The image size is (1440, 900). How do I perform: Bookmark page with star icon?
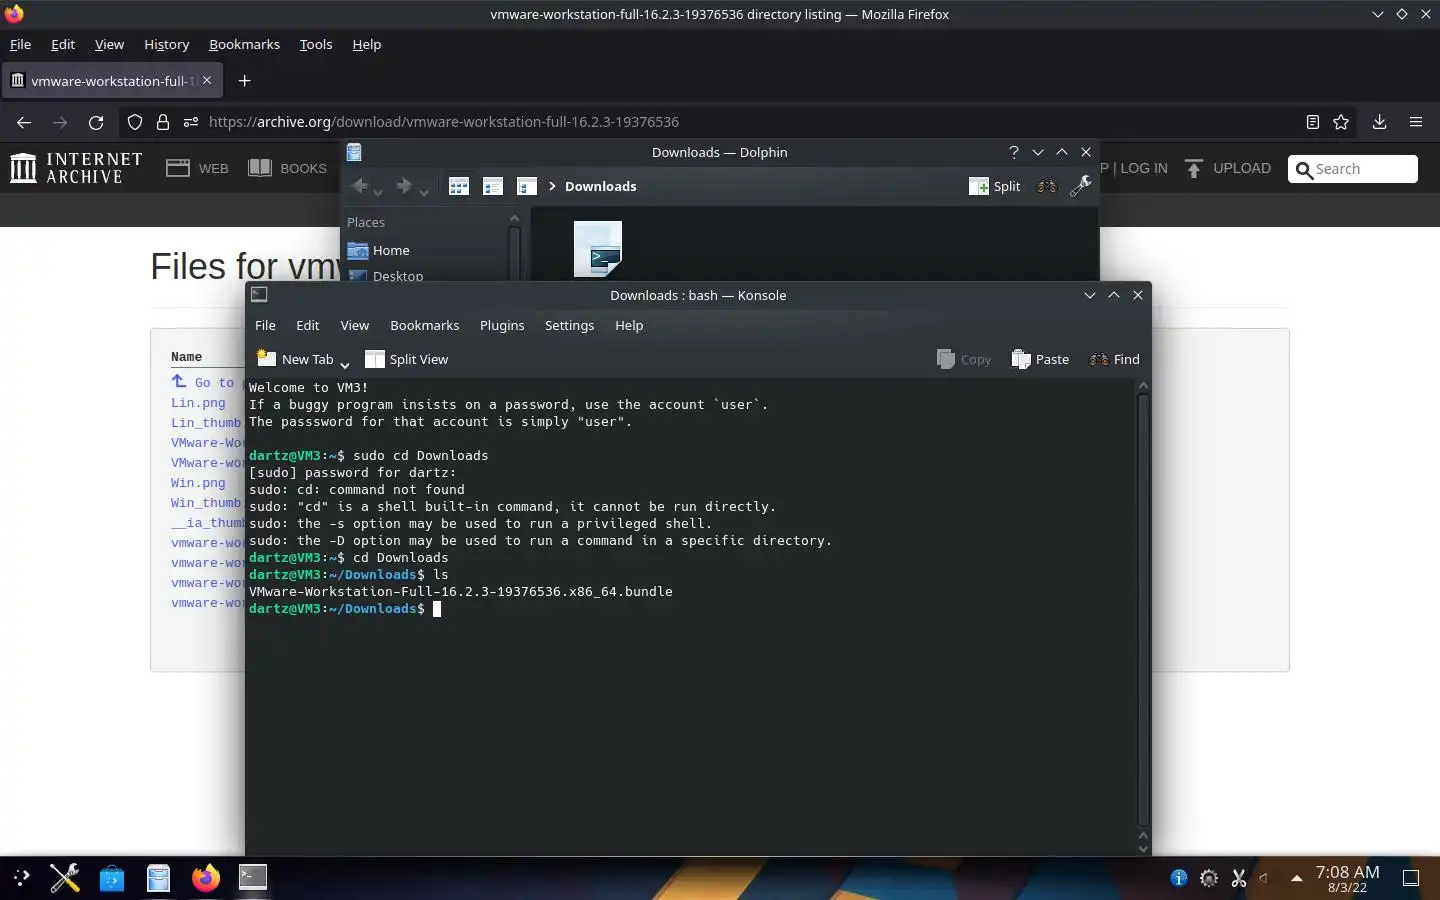click(1341, 122)
